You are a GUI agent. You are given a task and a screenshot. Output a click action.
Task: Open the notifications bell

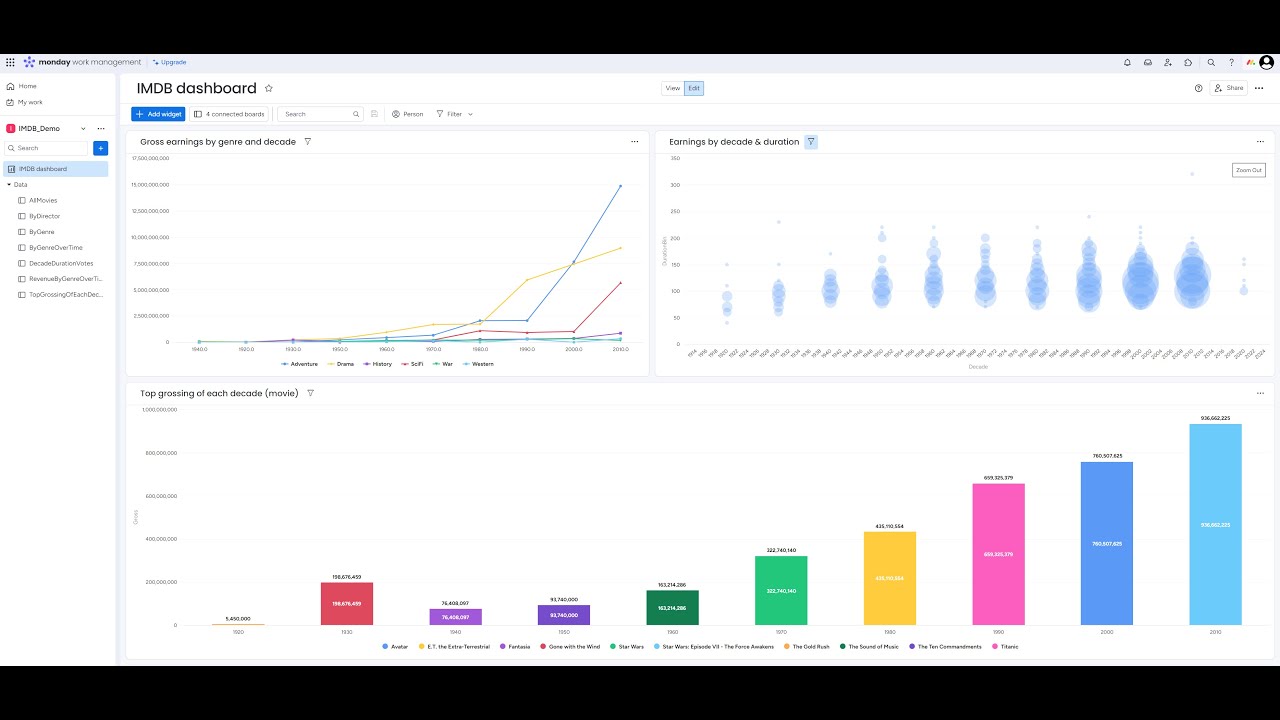1127,62
